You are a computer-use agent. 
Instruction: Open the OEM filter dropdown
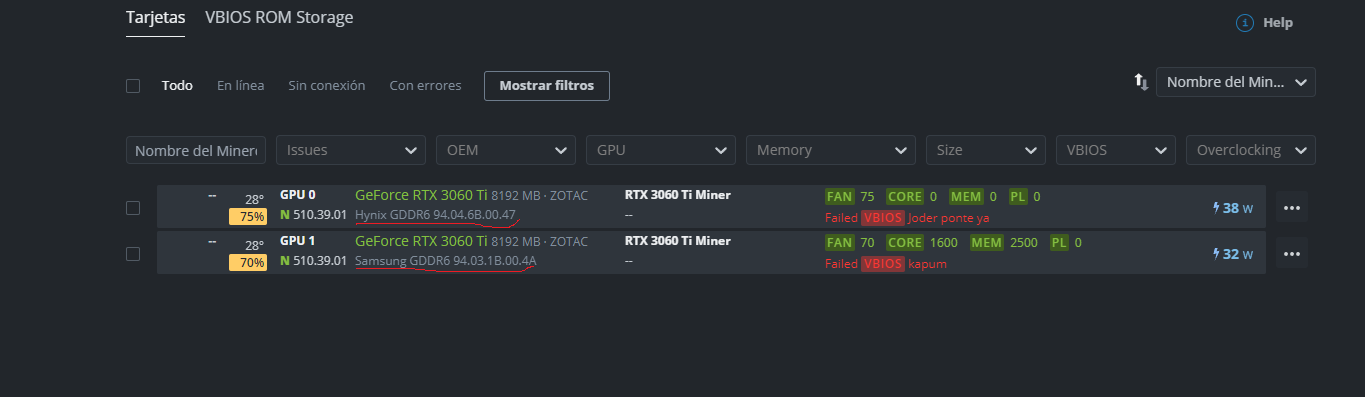pos(506,150)
